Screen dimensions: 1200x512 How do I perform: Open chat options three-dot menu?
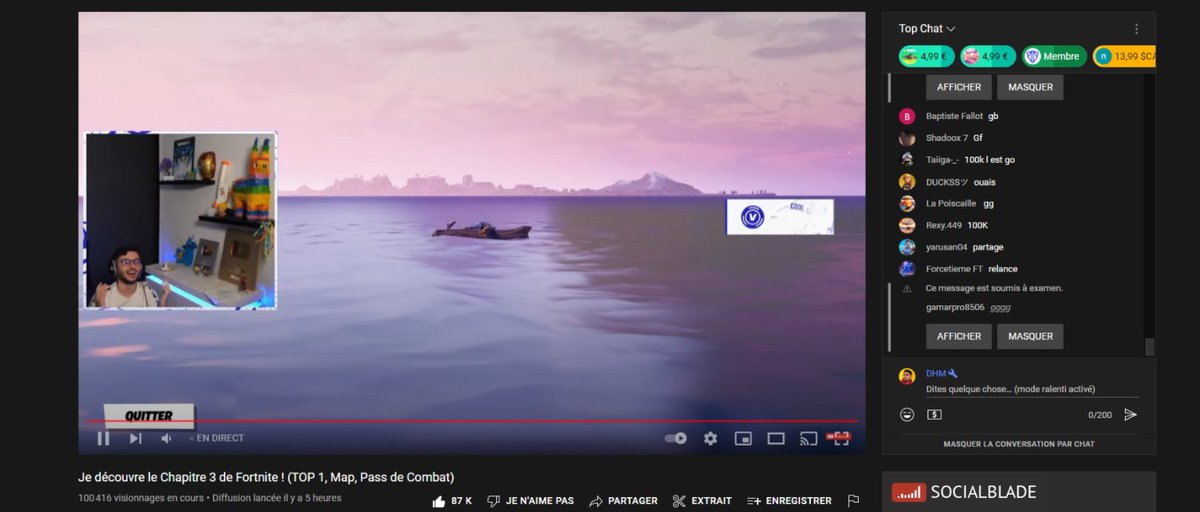tap(1136, 29)
